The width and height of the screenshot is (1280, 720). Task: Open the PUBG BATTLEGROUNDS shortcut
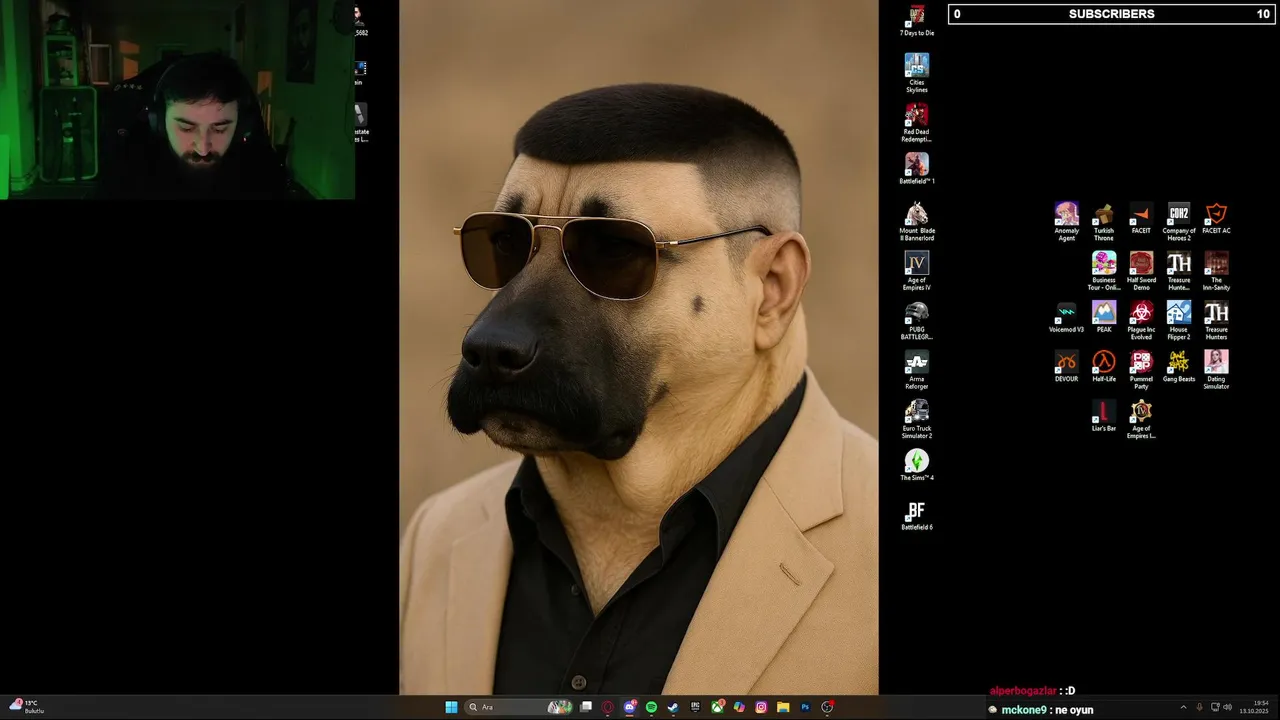[917, 320]
